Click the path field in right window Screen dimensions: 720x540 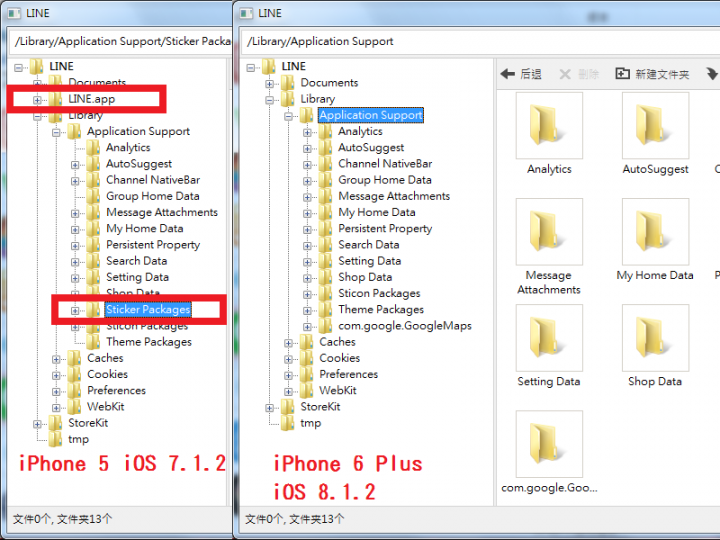coord(480,41)
